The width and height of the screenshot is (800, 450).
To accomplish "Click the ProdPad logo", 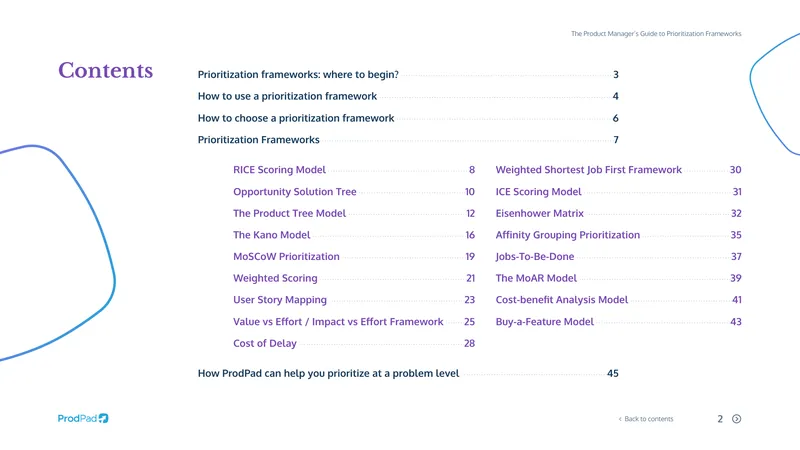I will pyautogui.click(x=83, y=418).
